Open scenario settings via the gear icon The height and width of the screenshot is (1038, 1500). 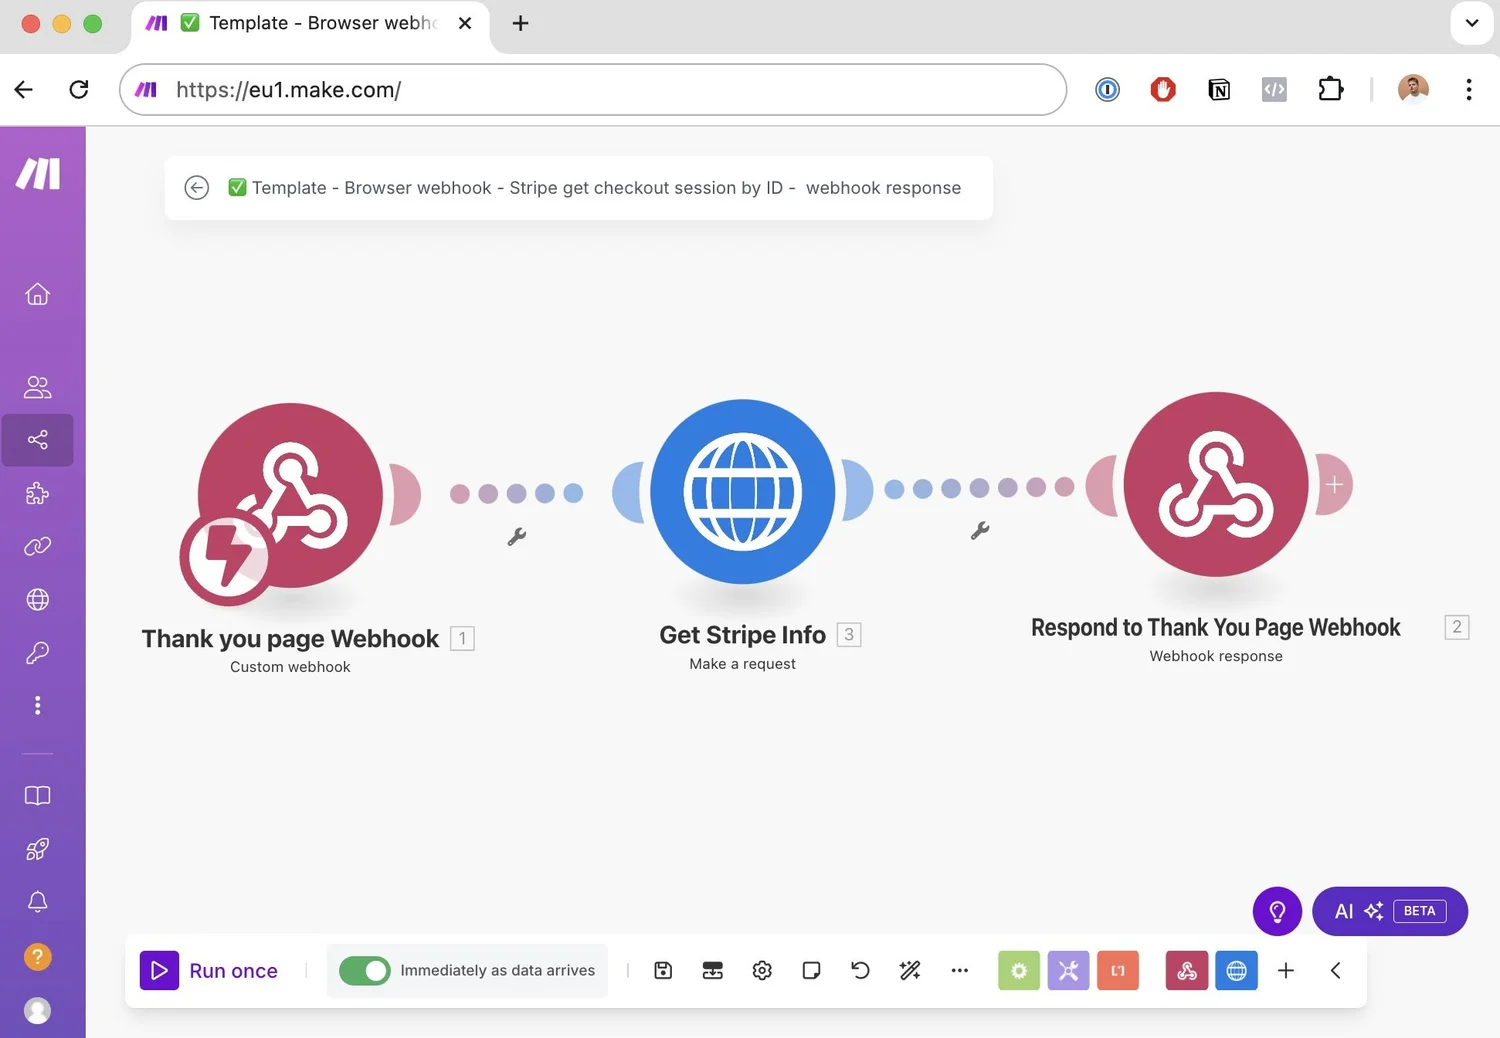point(762,970)
